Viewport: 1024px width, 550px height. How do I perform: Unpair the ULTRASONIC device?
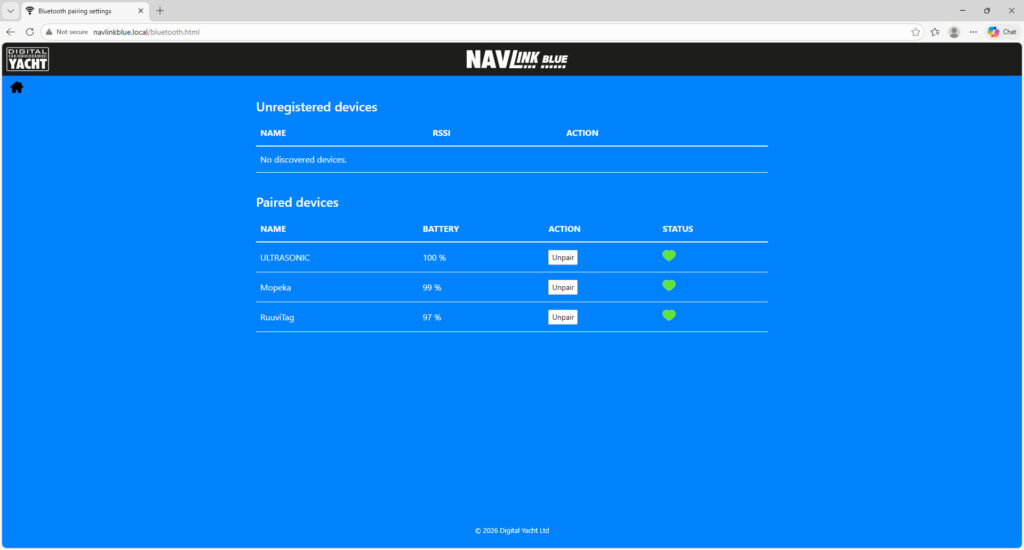(563, 257)
